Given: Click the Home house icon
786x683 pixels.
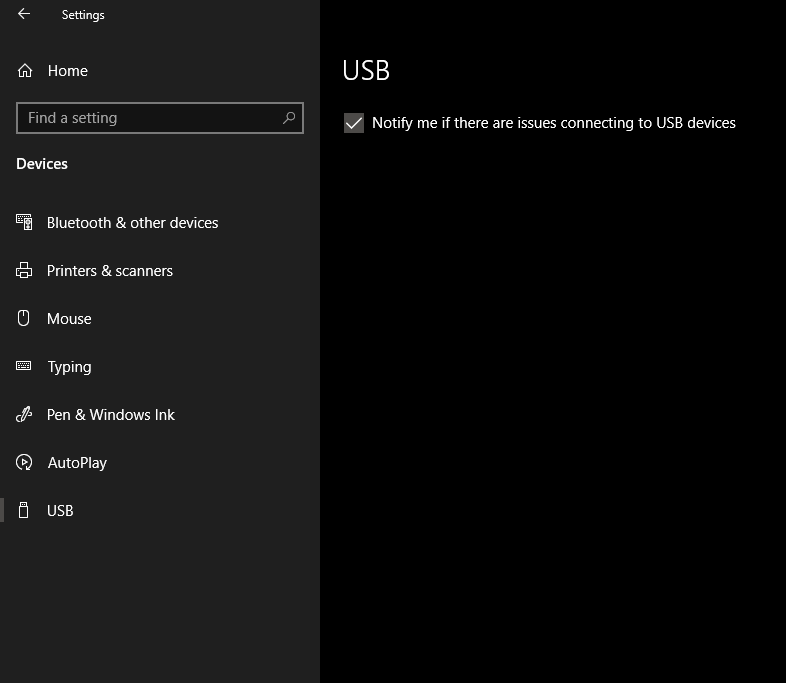Looking at the screenshot, I should [x=25, y=71].
